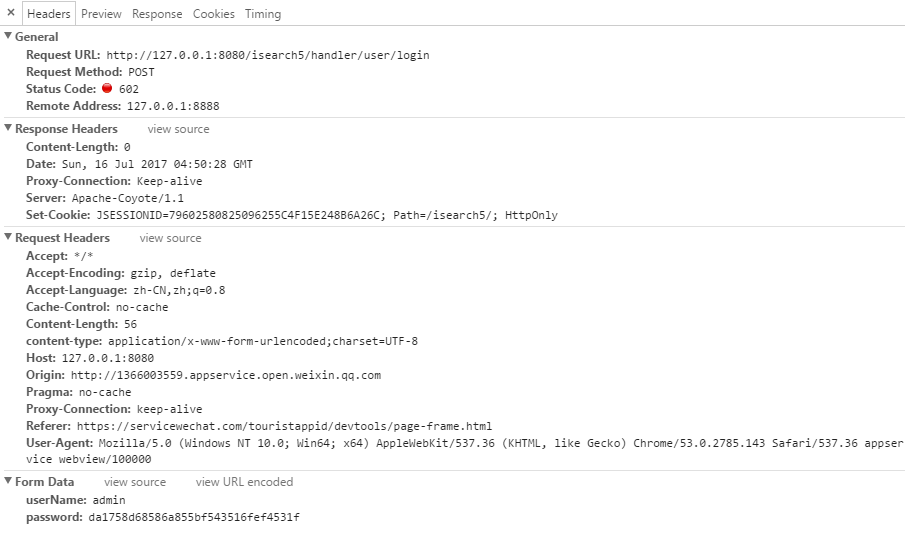Click view URL encoded for Form Data

click(244, 482)
